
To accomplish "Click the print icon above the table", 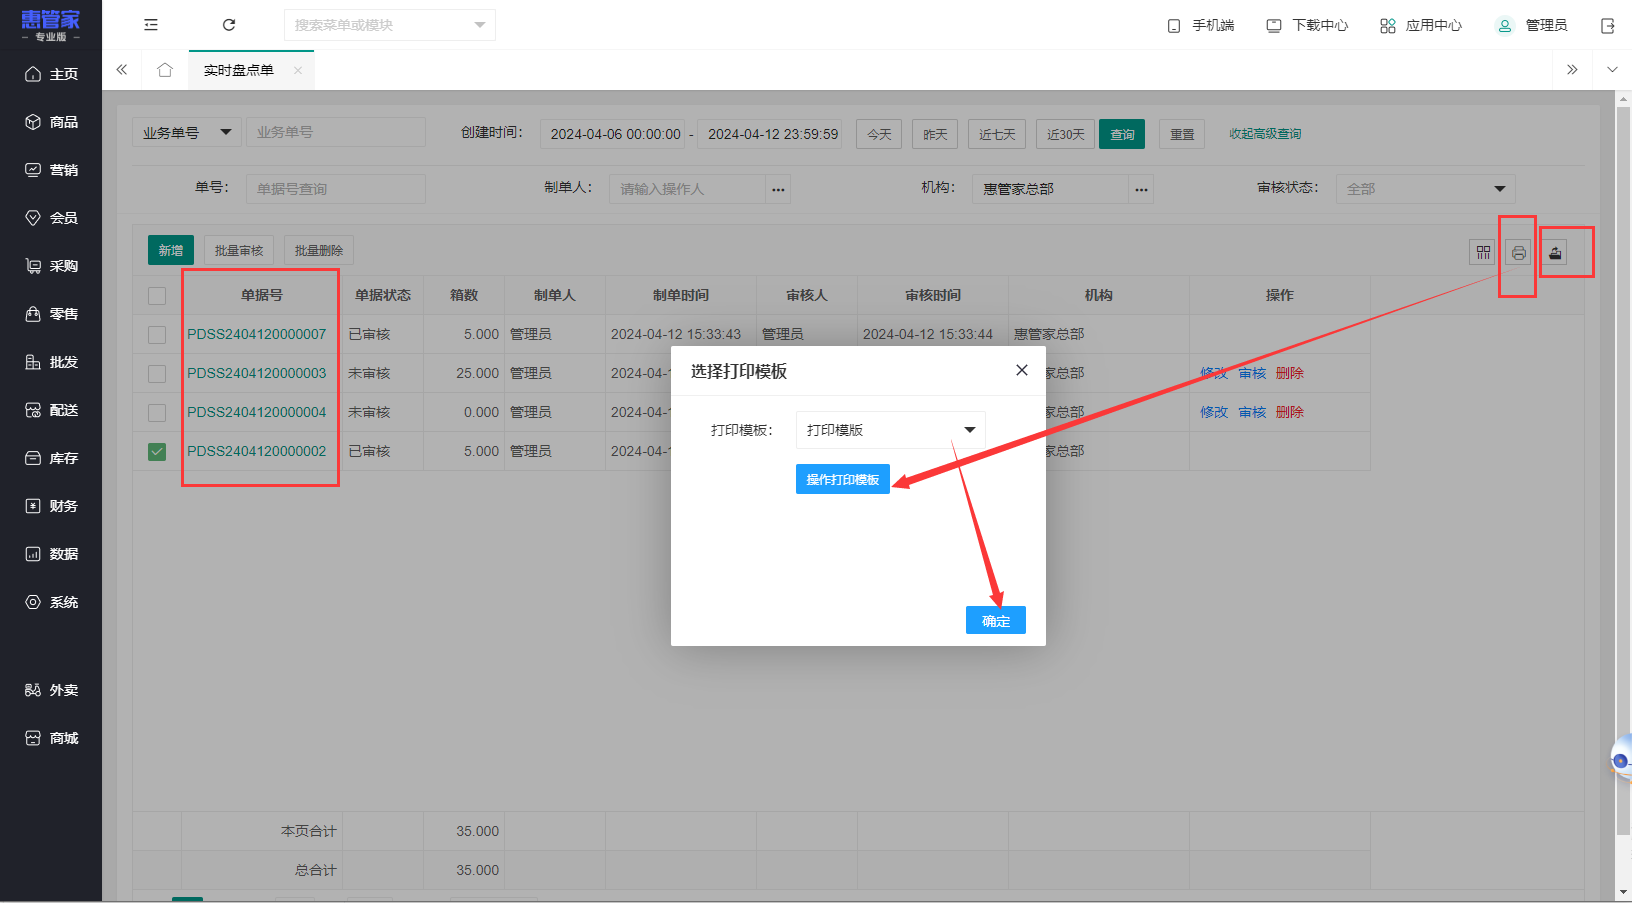I will [x=1518, y=253].
